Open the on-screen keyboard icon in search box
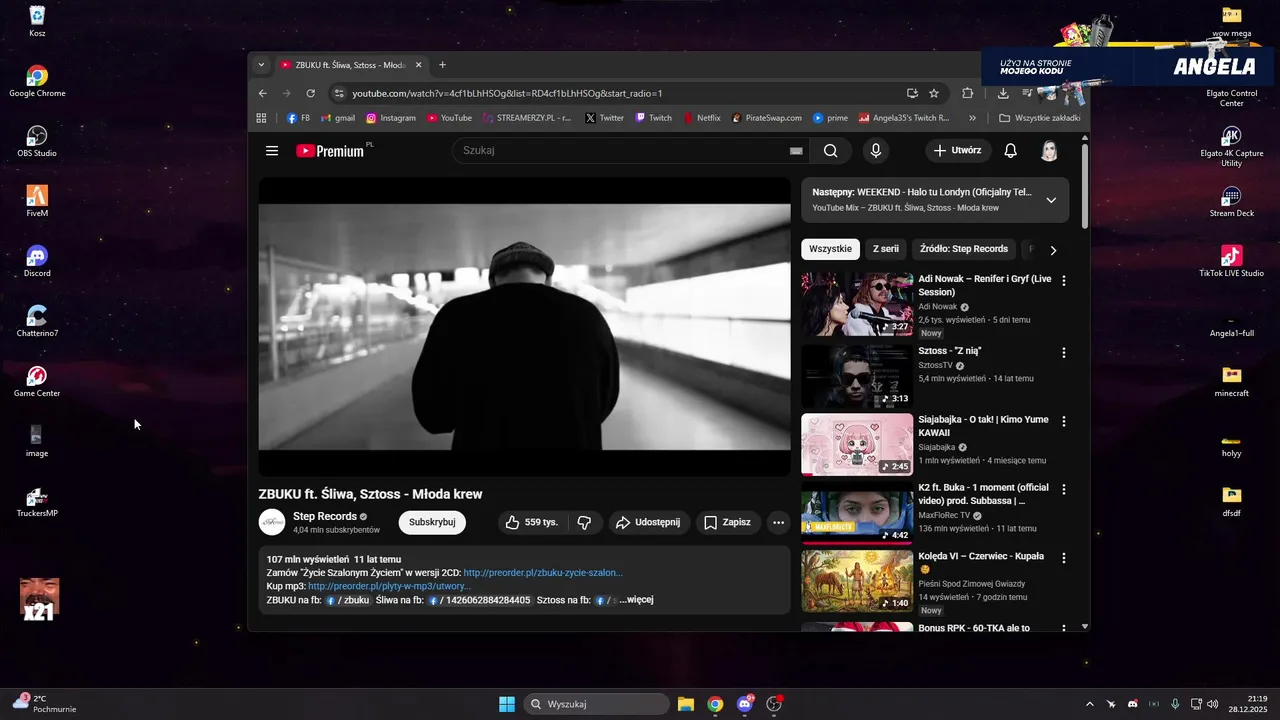The height and width of the screenshot is (720, 1280). pos(796,151)
